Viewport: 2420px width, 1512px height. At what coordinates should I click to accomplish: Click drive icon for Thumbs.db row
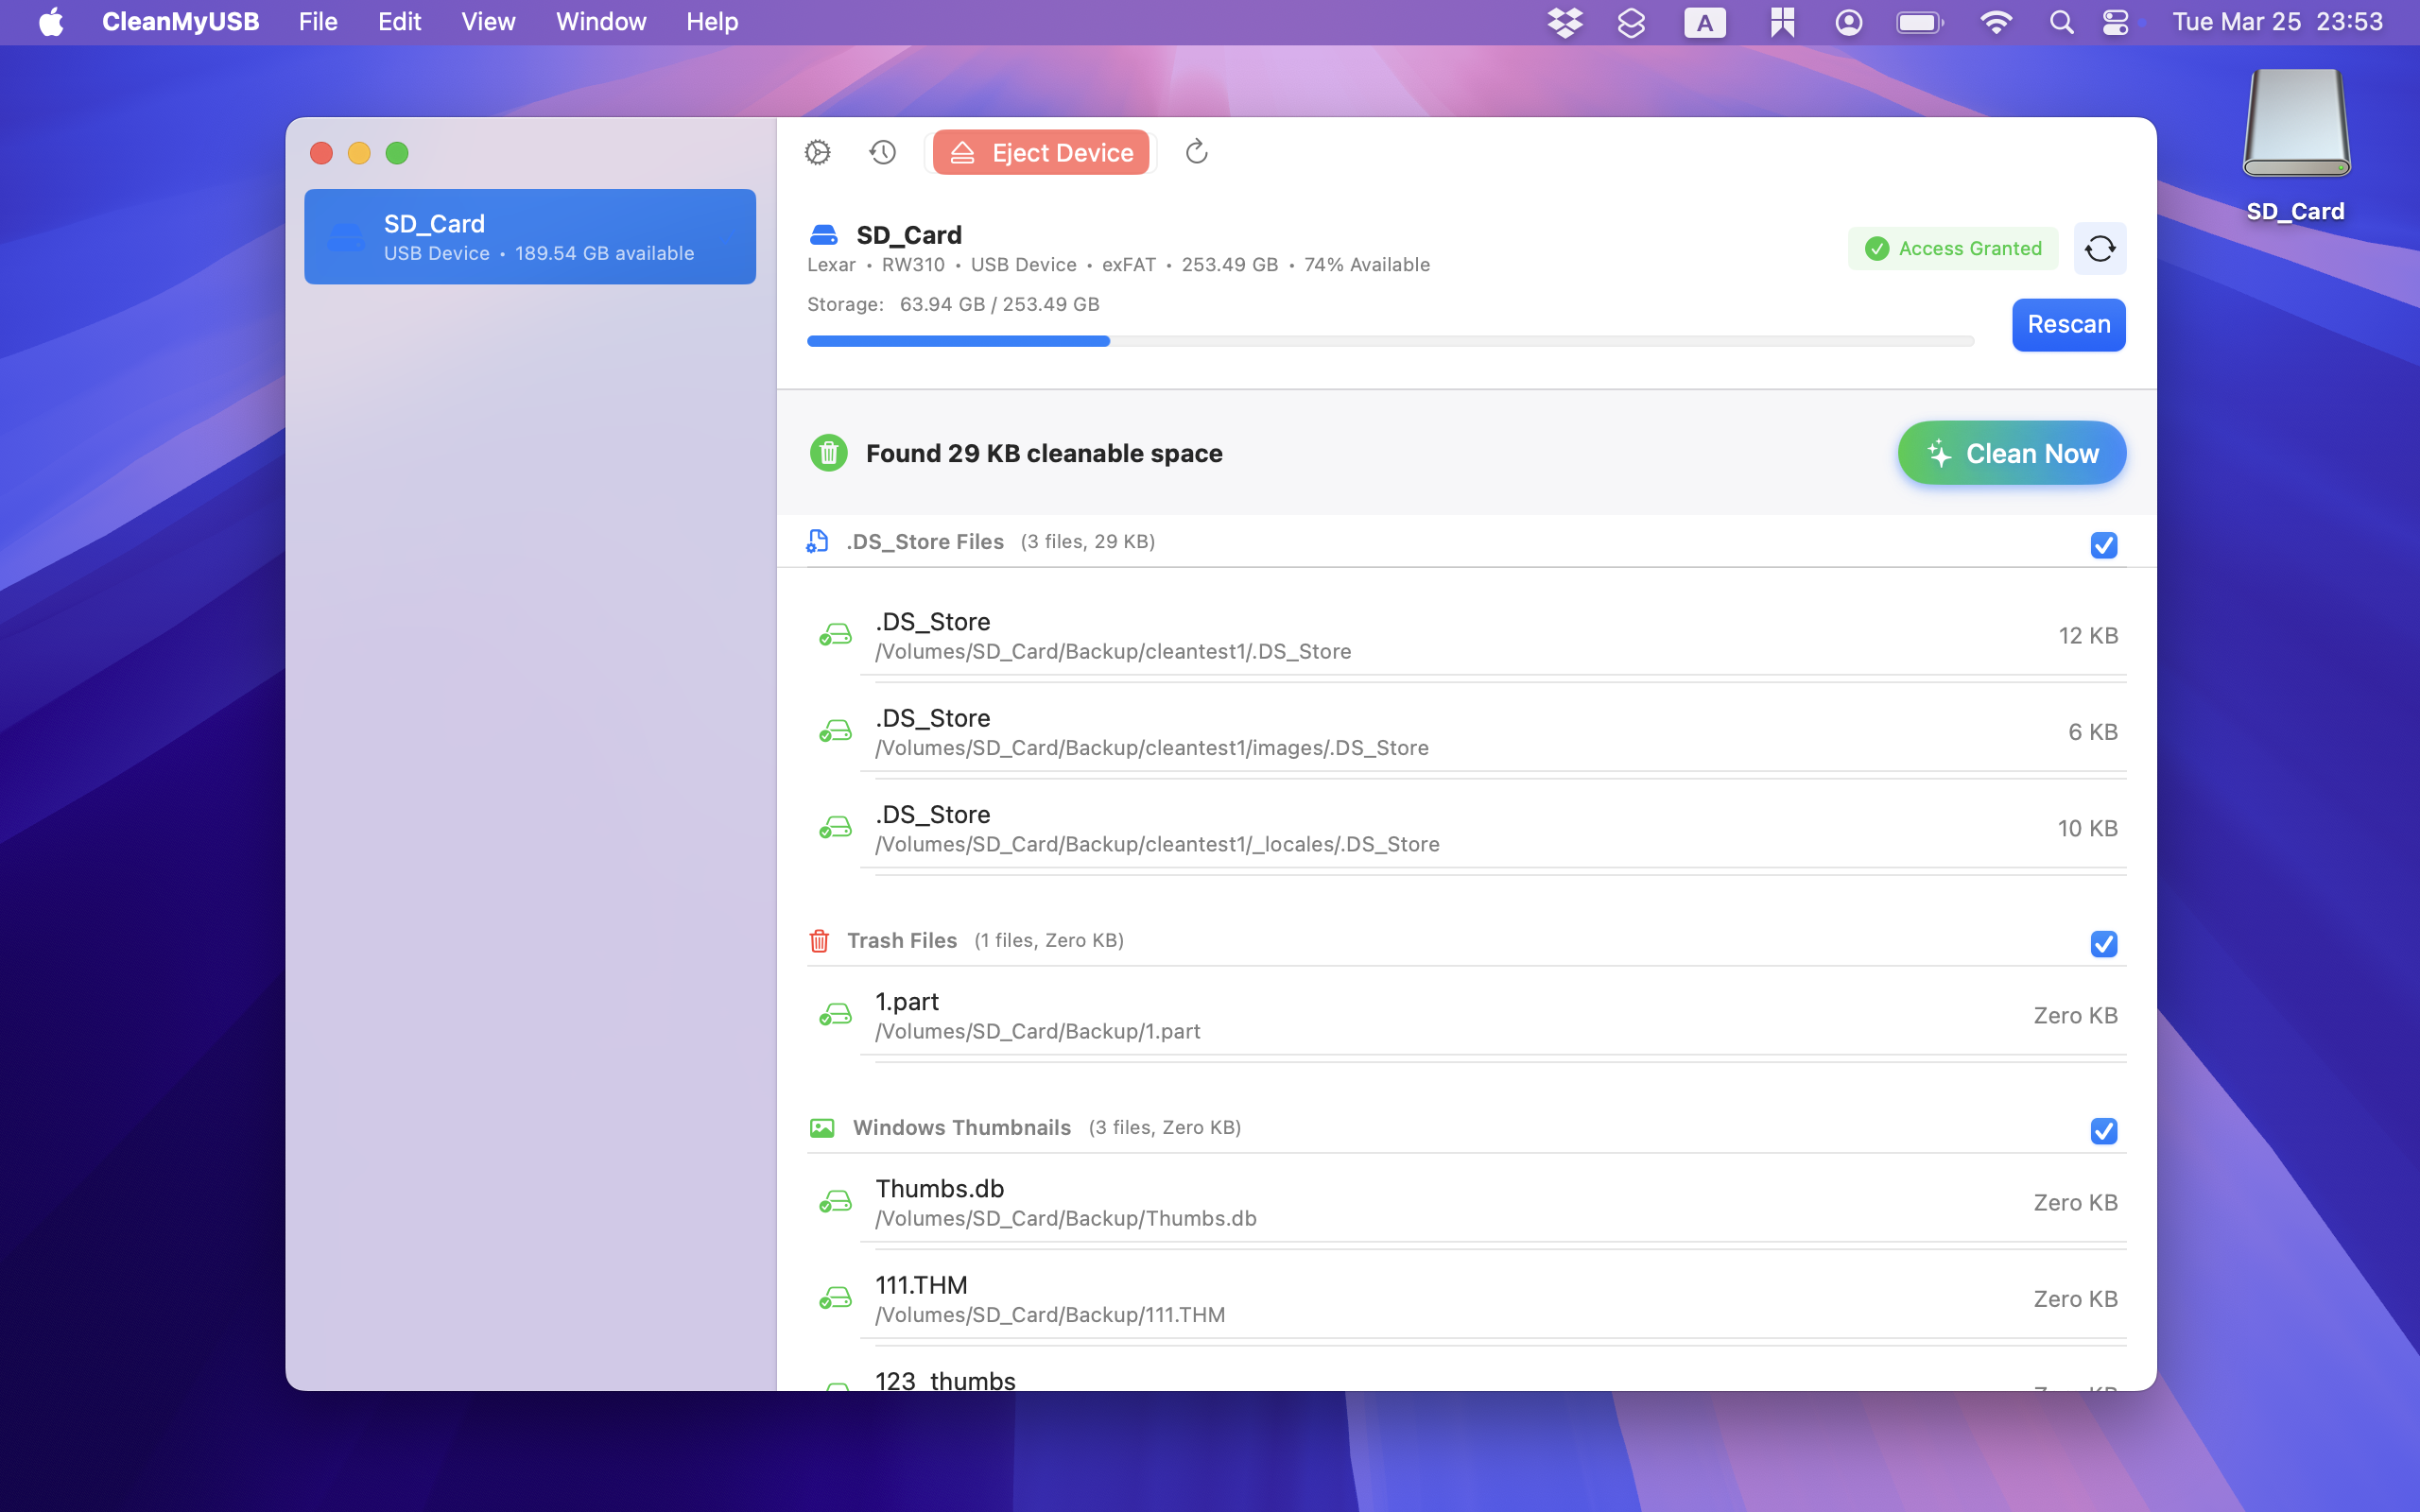click(x=835, y=1202)
